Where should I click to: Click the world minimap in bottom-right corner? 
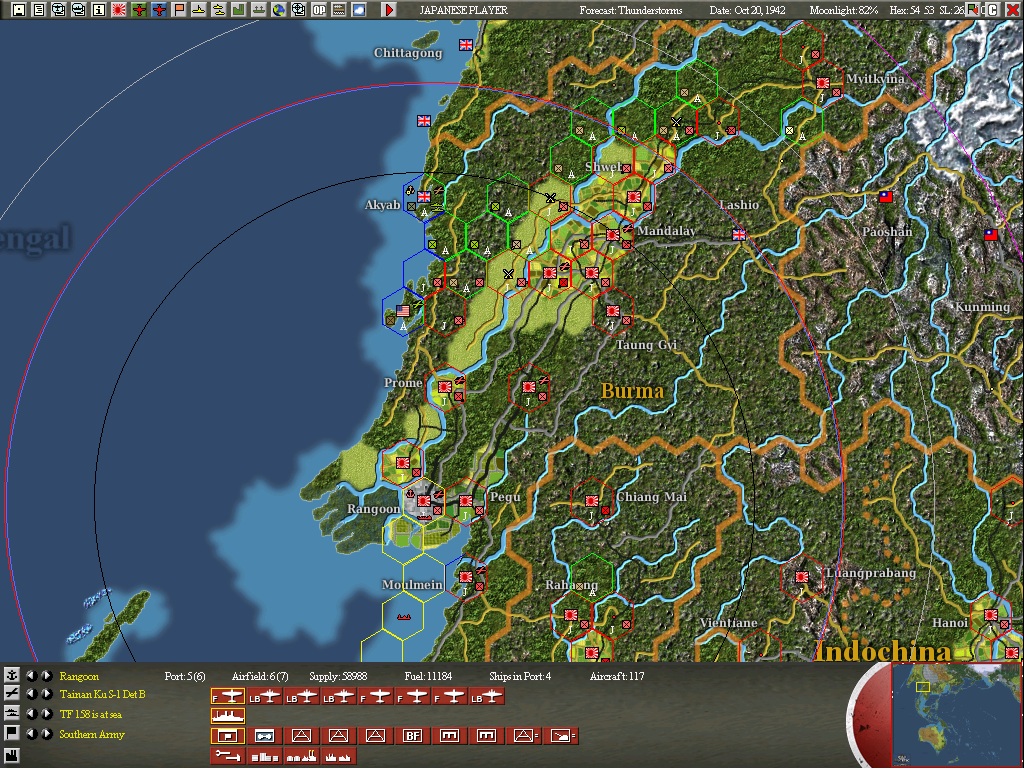point(956,714)
